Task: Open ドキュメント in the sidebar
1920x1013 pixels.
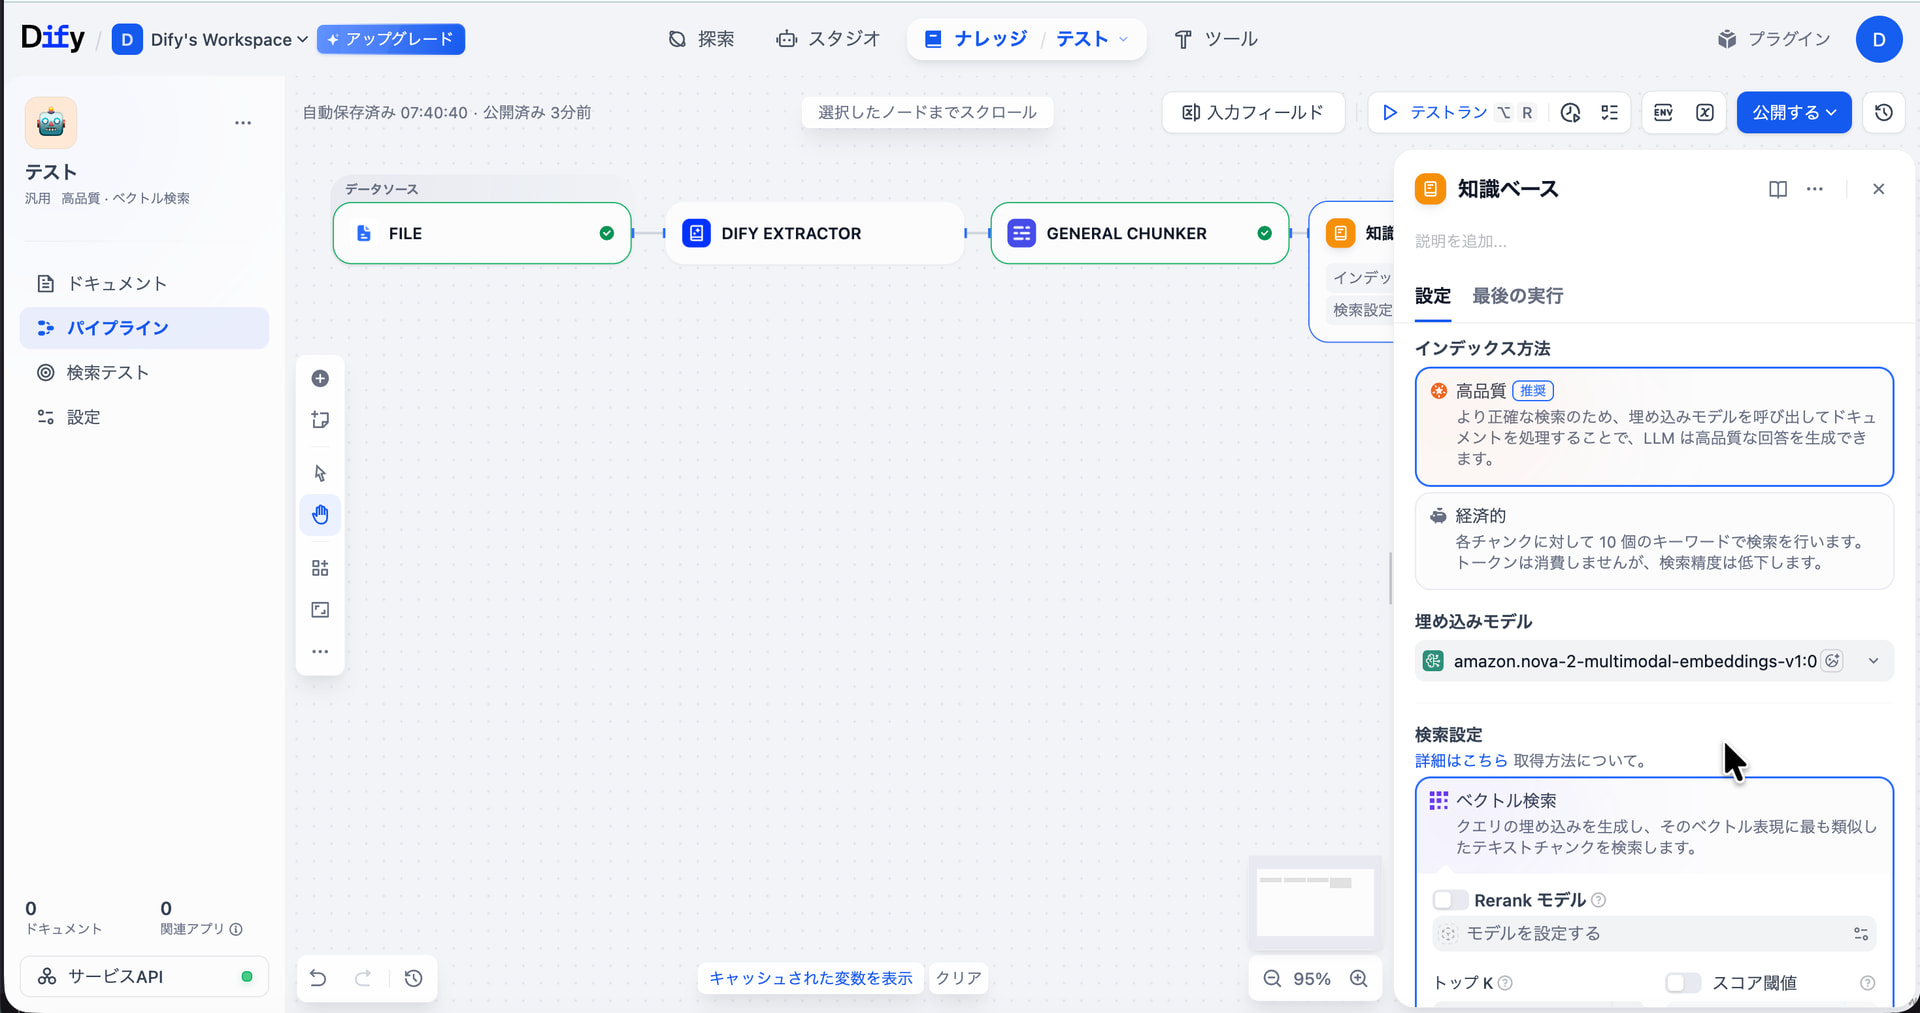Action: [x=144, y=284]
